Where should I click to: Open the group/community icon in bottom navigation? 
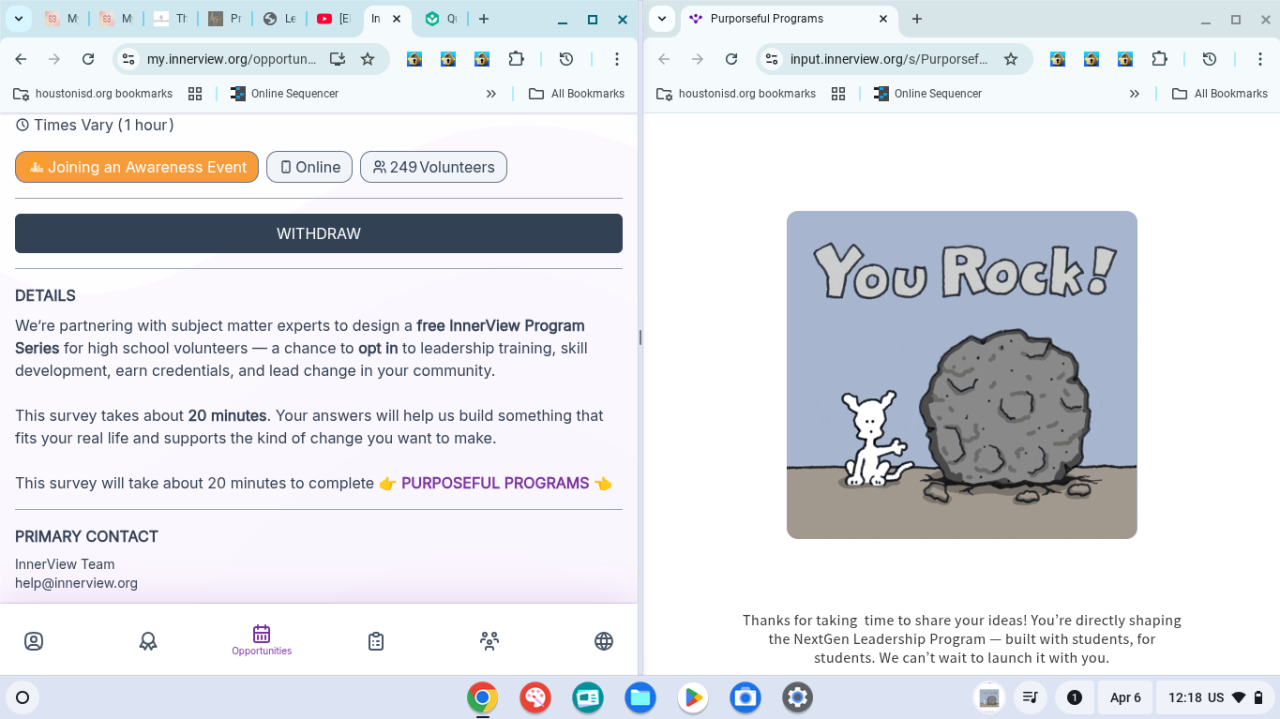coord(489,641)
